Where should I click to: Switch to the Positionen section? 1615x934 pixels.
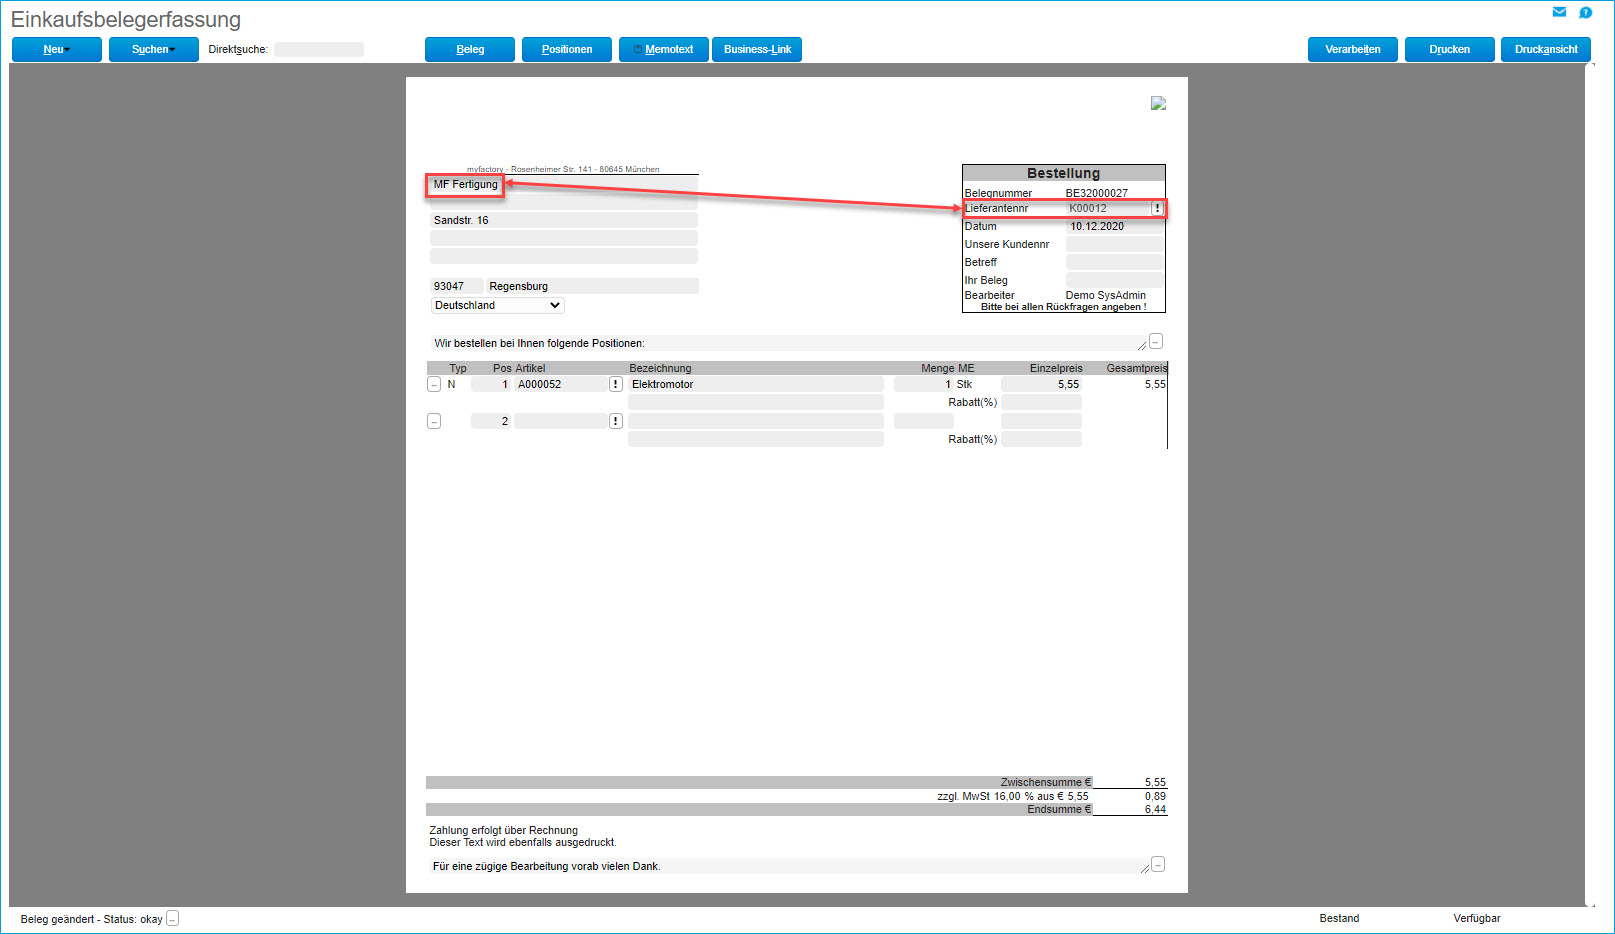(x=566, y=49)
